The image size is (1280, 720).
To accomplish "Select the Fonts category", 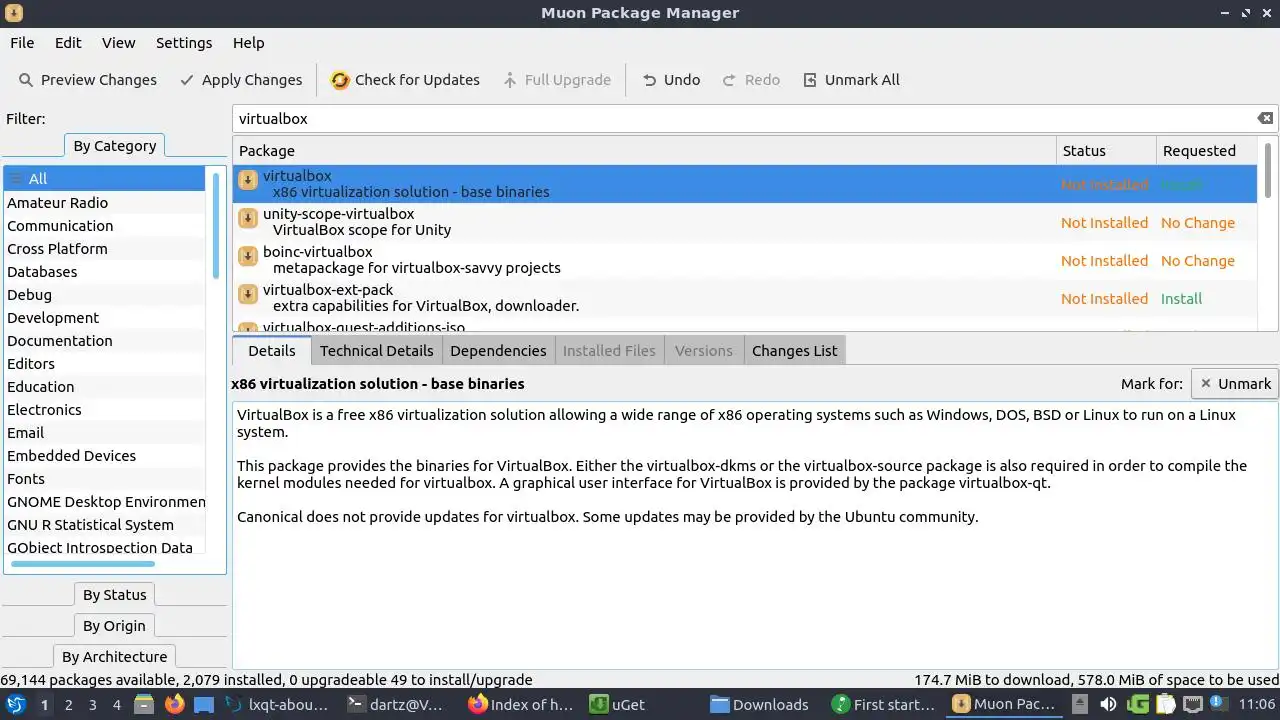I will pos(104,479).
